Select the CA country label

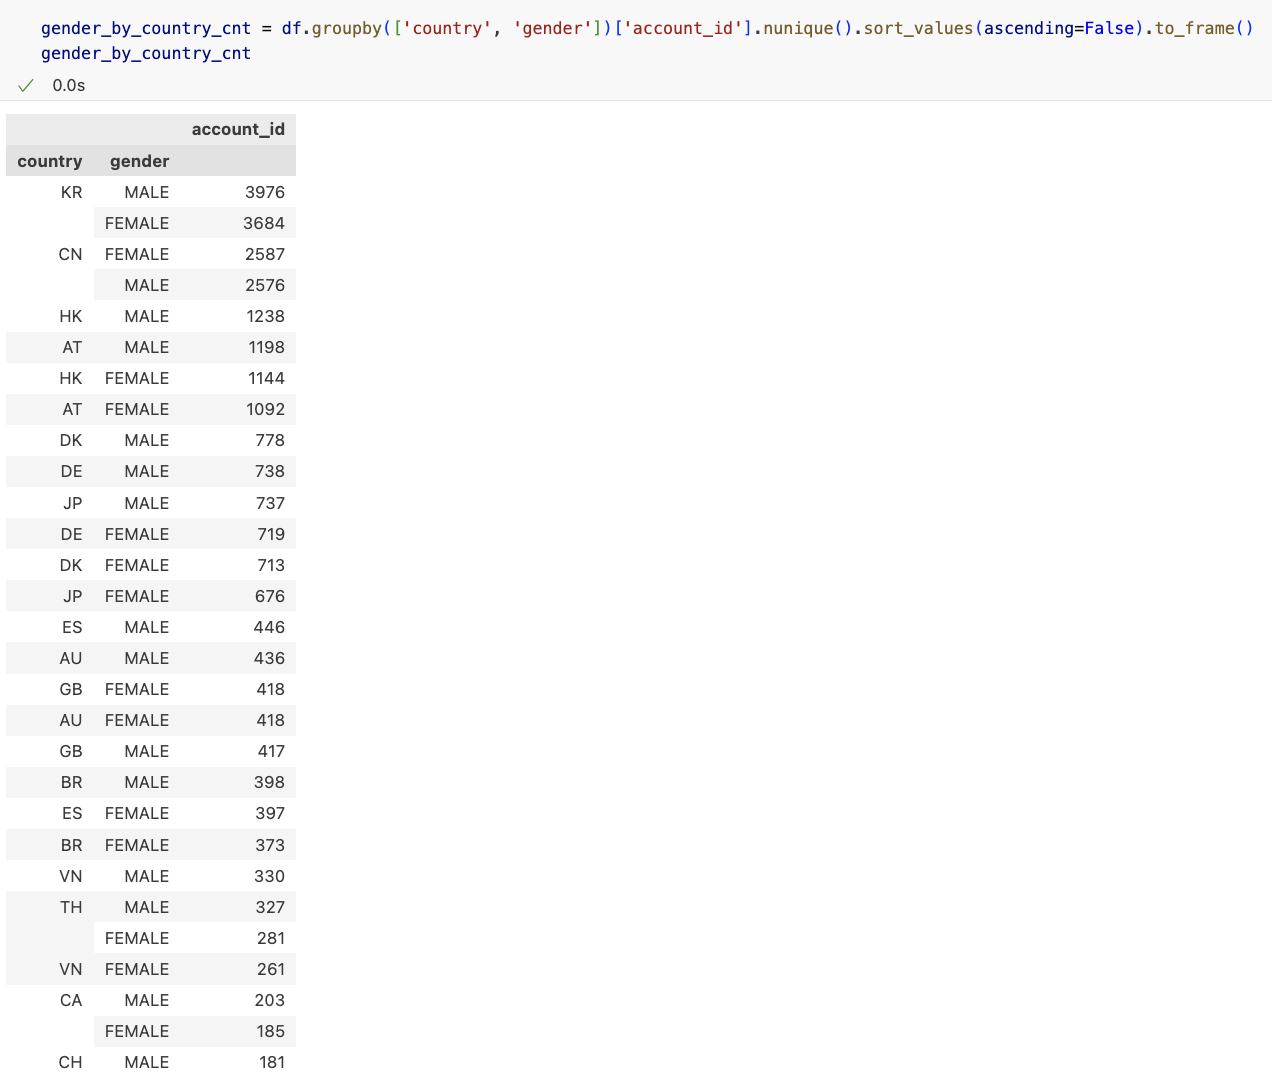[x=71, y=1000]
